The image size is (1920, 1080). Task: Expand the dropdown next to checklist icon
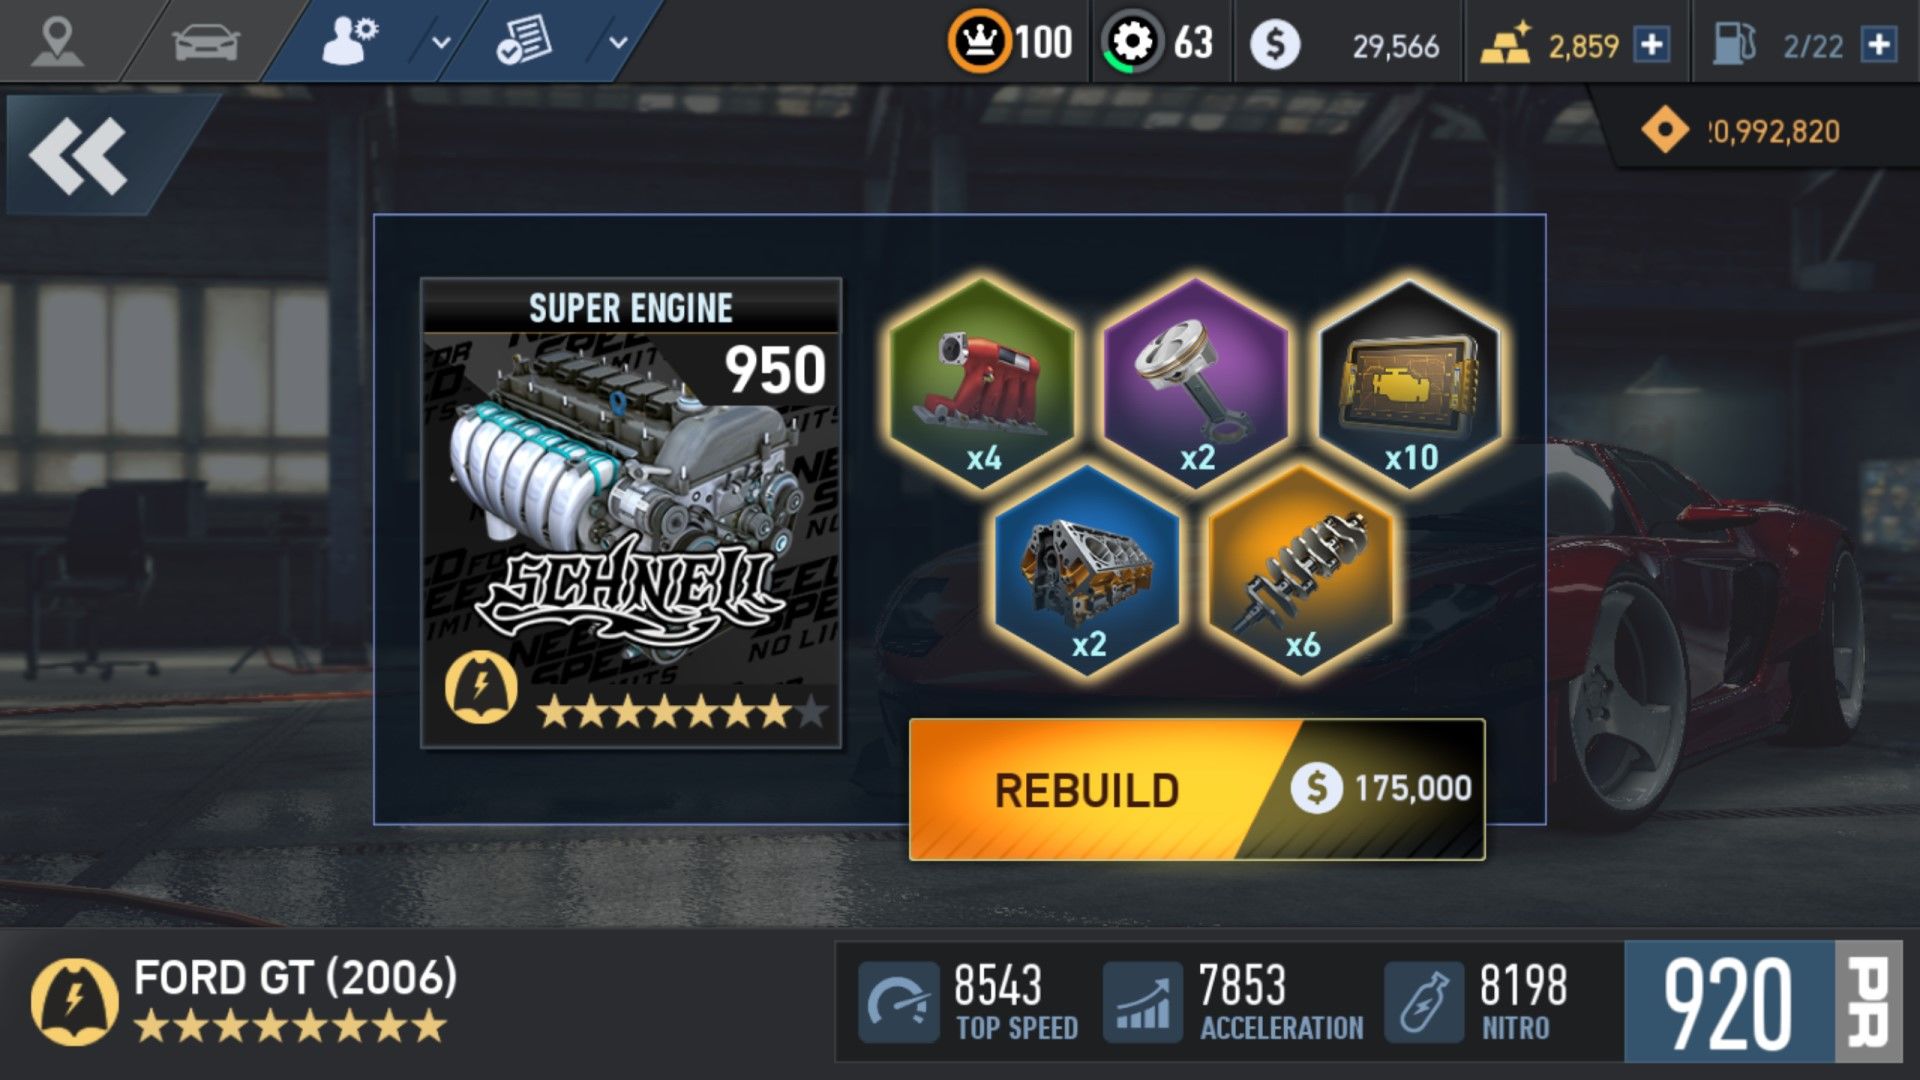point(618,43)
